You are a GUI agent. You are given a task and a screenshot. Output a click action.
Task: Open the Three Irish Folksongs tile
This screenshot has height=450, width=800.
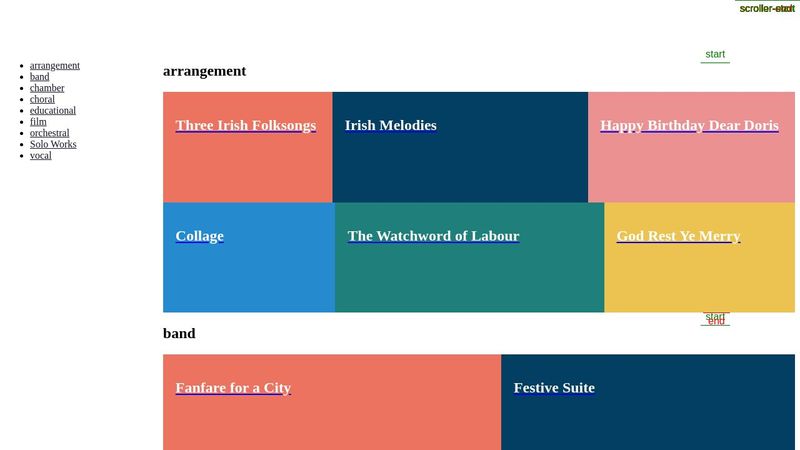[245, 126]
